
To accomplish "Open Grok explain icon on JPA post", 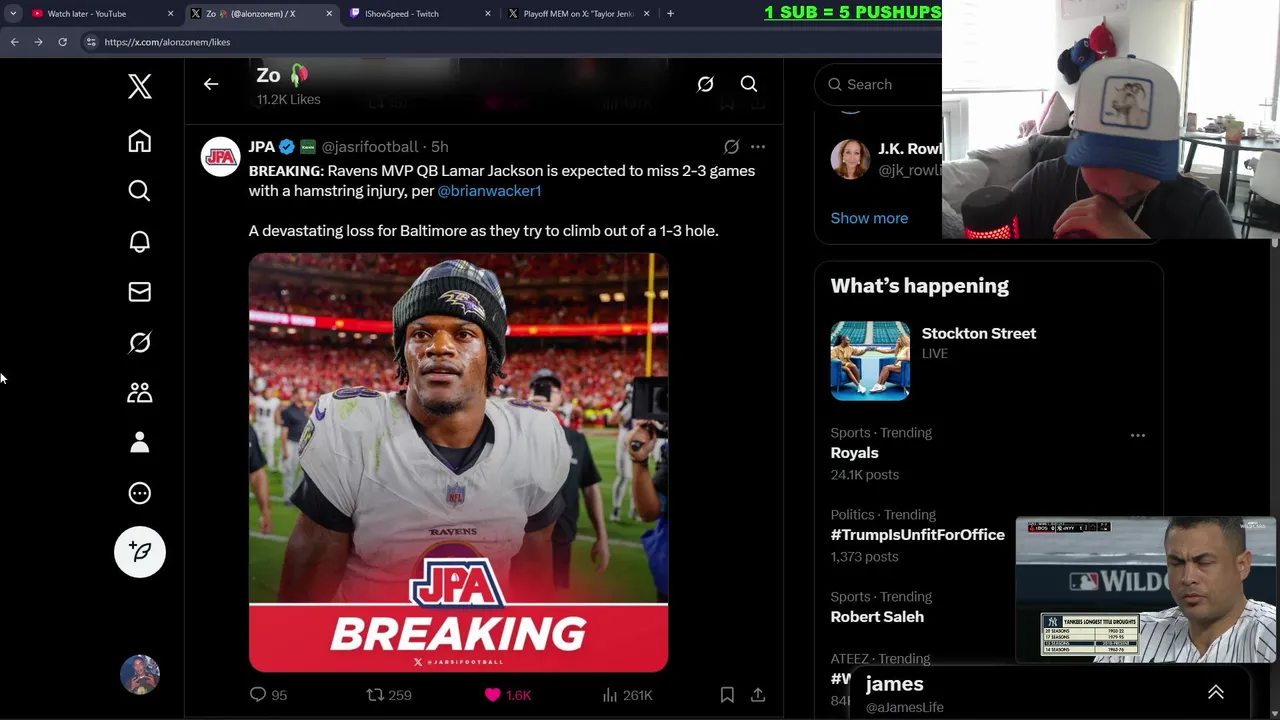I will click(731, 147).
